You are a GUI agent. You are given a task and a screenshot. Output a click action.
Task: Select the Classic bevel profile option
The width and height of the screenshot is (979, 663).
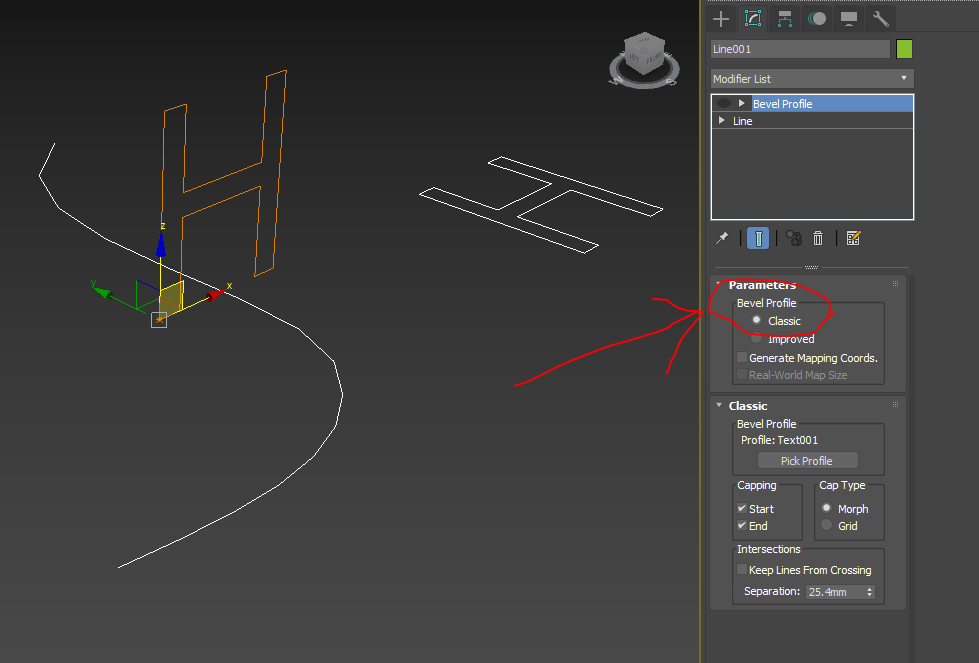756,320
